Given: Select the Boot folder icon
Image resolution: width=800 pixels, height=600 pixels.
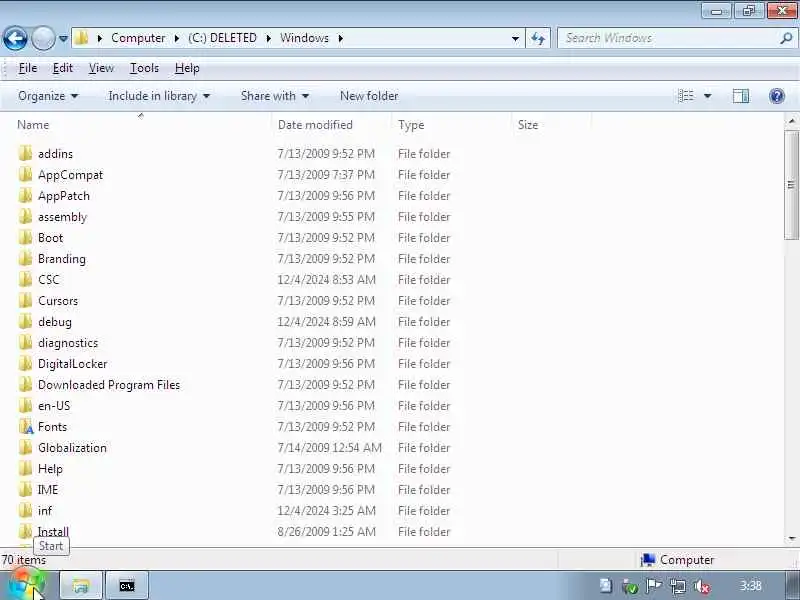Looking at the screenshot, I should [25, 237].
